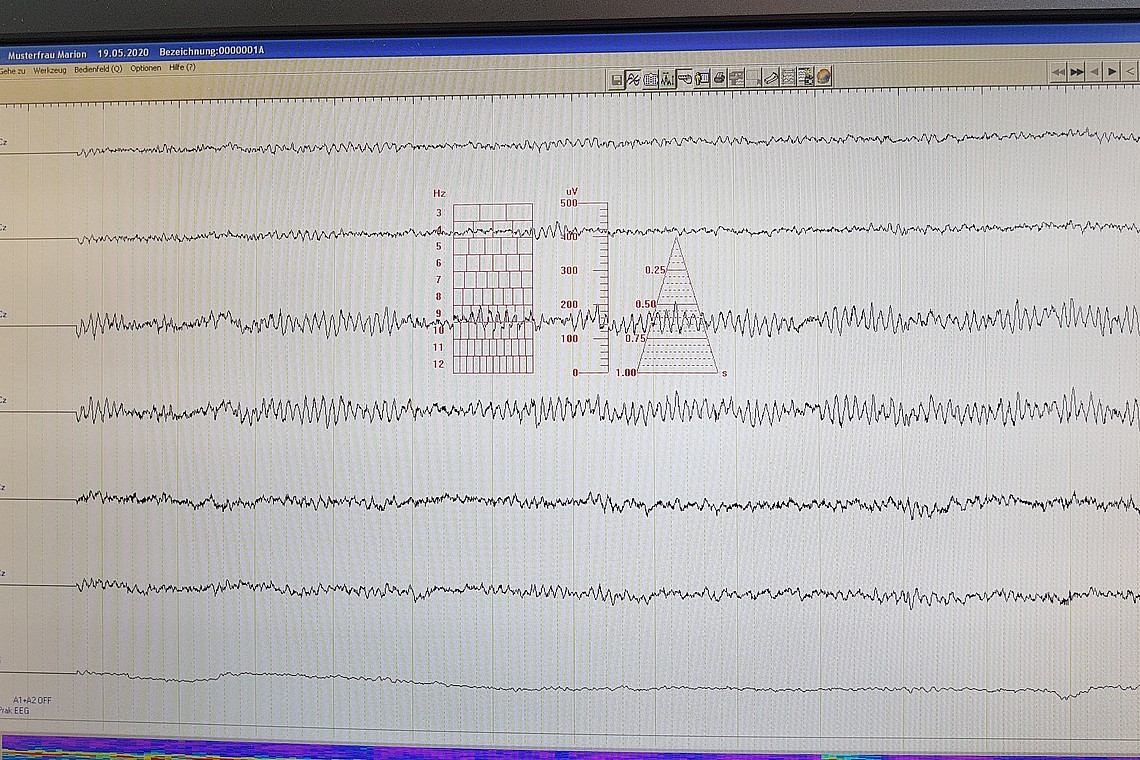Expand the Hilfe (?) menu
Image resolution: width=1140 pixels, height=760 pixels.
[x=182, y=69]
